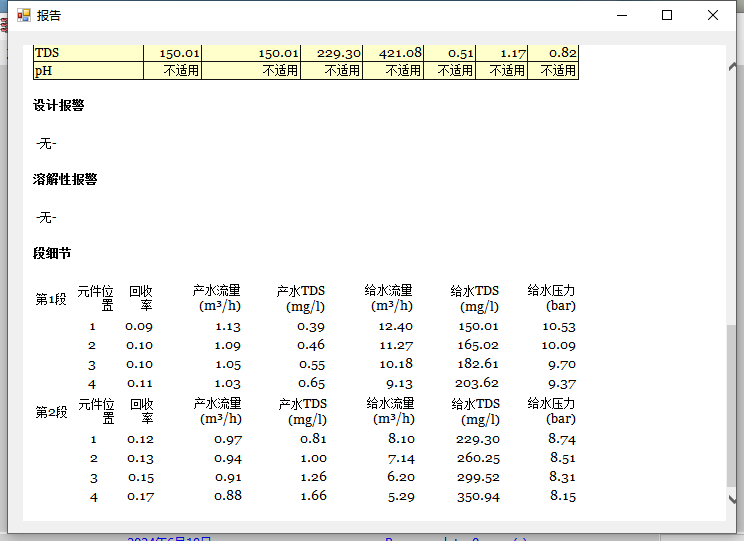This screenshot has width=744, height=541.
Task: Click the 段细节 section heading
Action: [x=52, y=253]
